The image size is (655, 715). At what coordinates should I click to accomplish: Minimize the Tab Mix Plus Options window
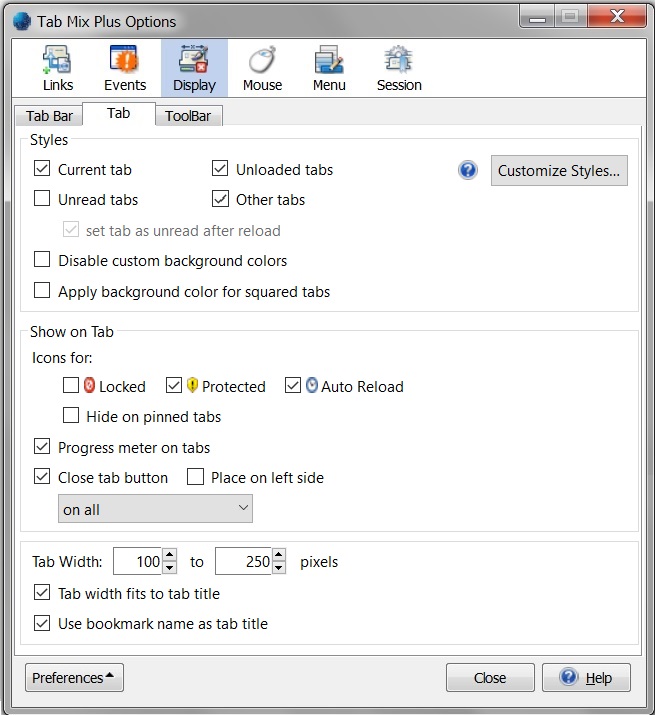tap(537, 17)
